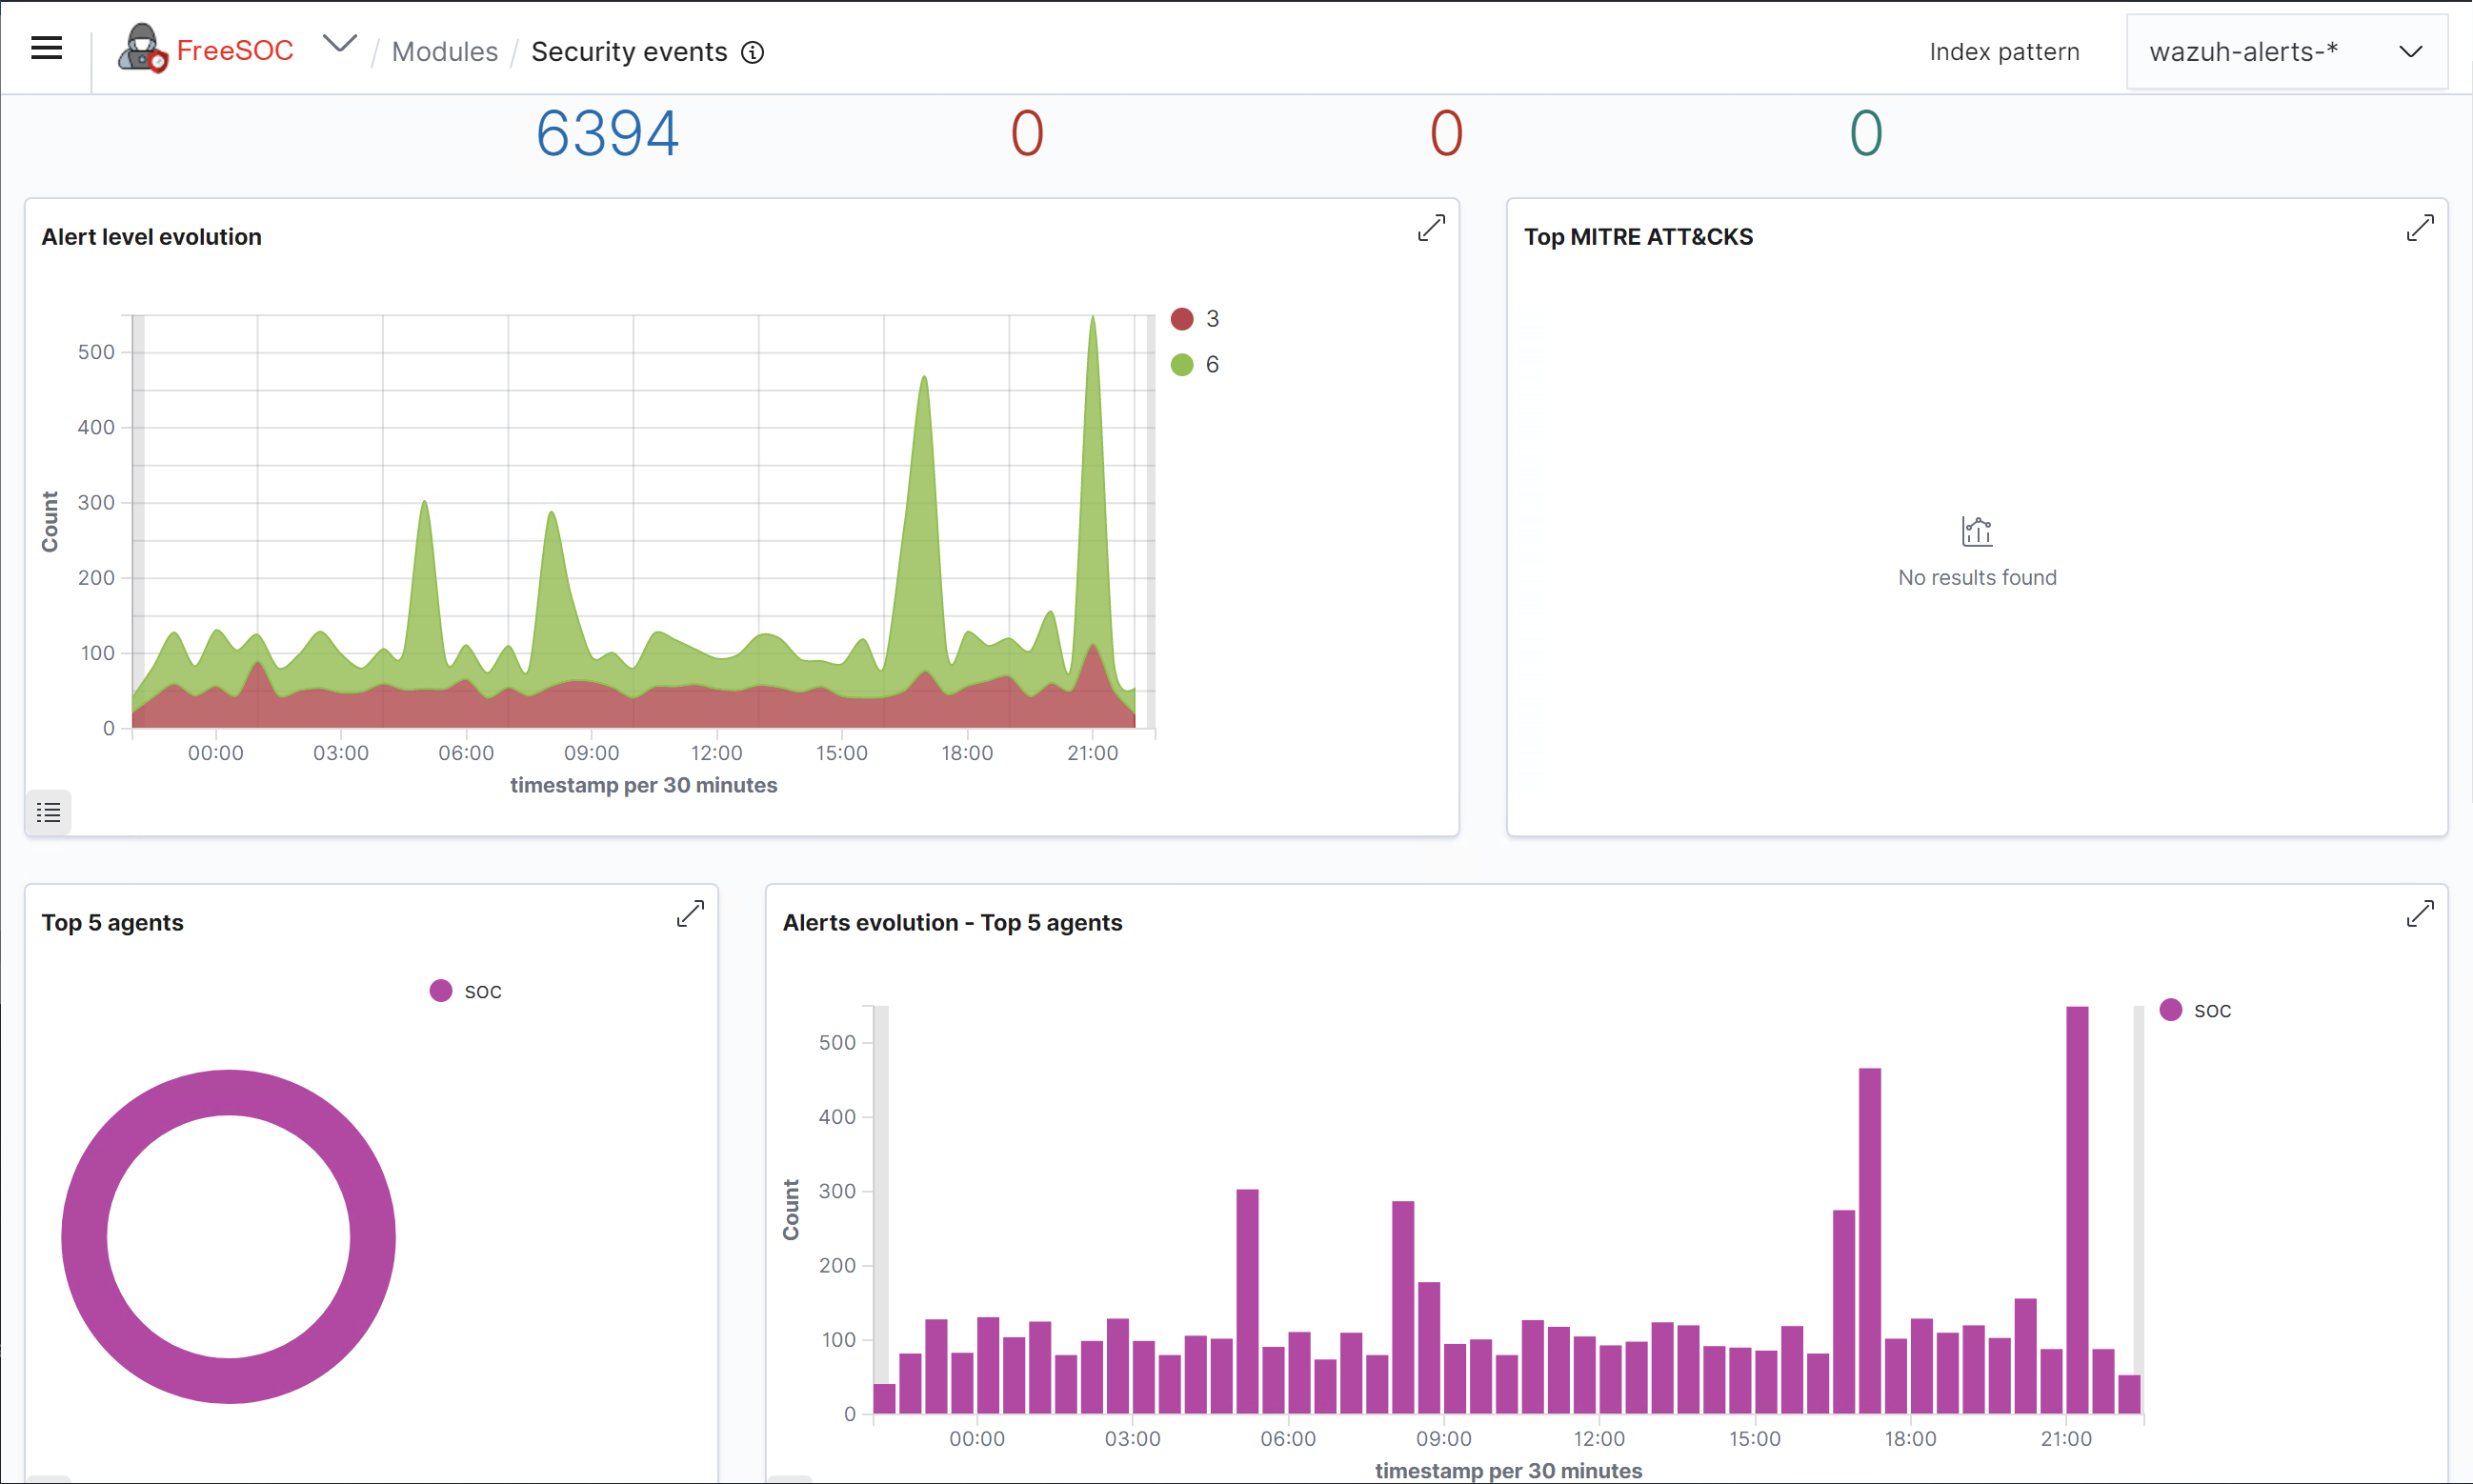The image size is (2473, 1484).
Task: Click the FreeSOC home link
Action: coord(234,50)
